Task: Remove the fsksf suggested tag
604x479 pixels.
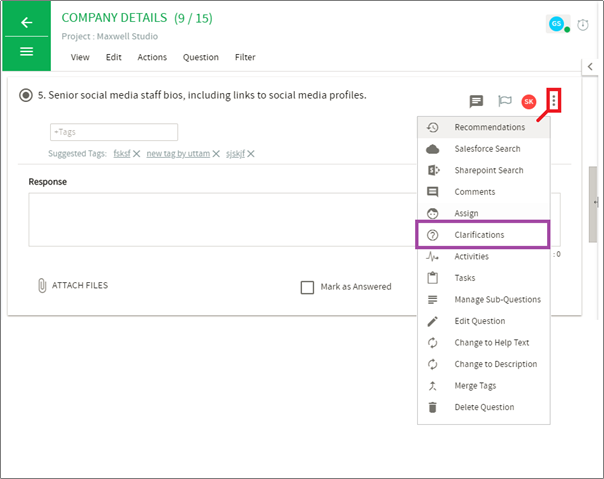Action: click(136, 154)
